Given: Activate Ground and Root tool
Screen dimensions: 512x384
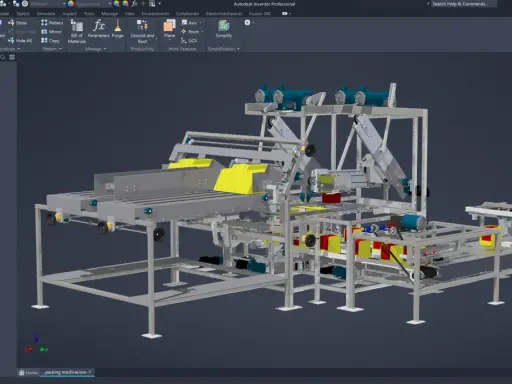Looking at the screenshot, I should pyautogui.click(x=142, y=31).
